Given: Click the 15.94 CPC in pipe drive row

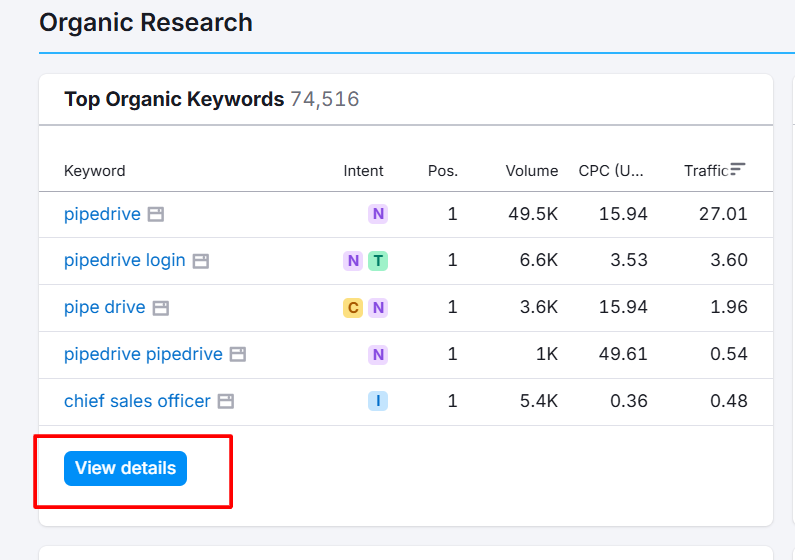Looking at the screenshot, I should [623, 307].
